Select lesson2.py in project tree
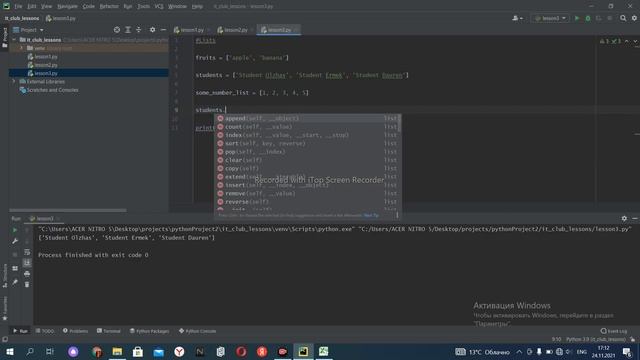Screen dimensions: 640x360 [x=46, y=65]
